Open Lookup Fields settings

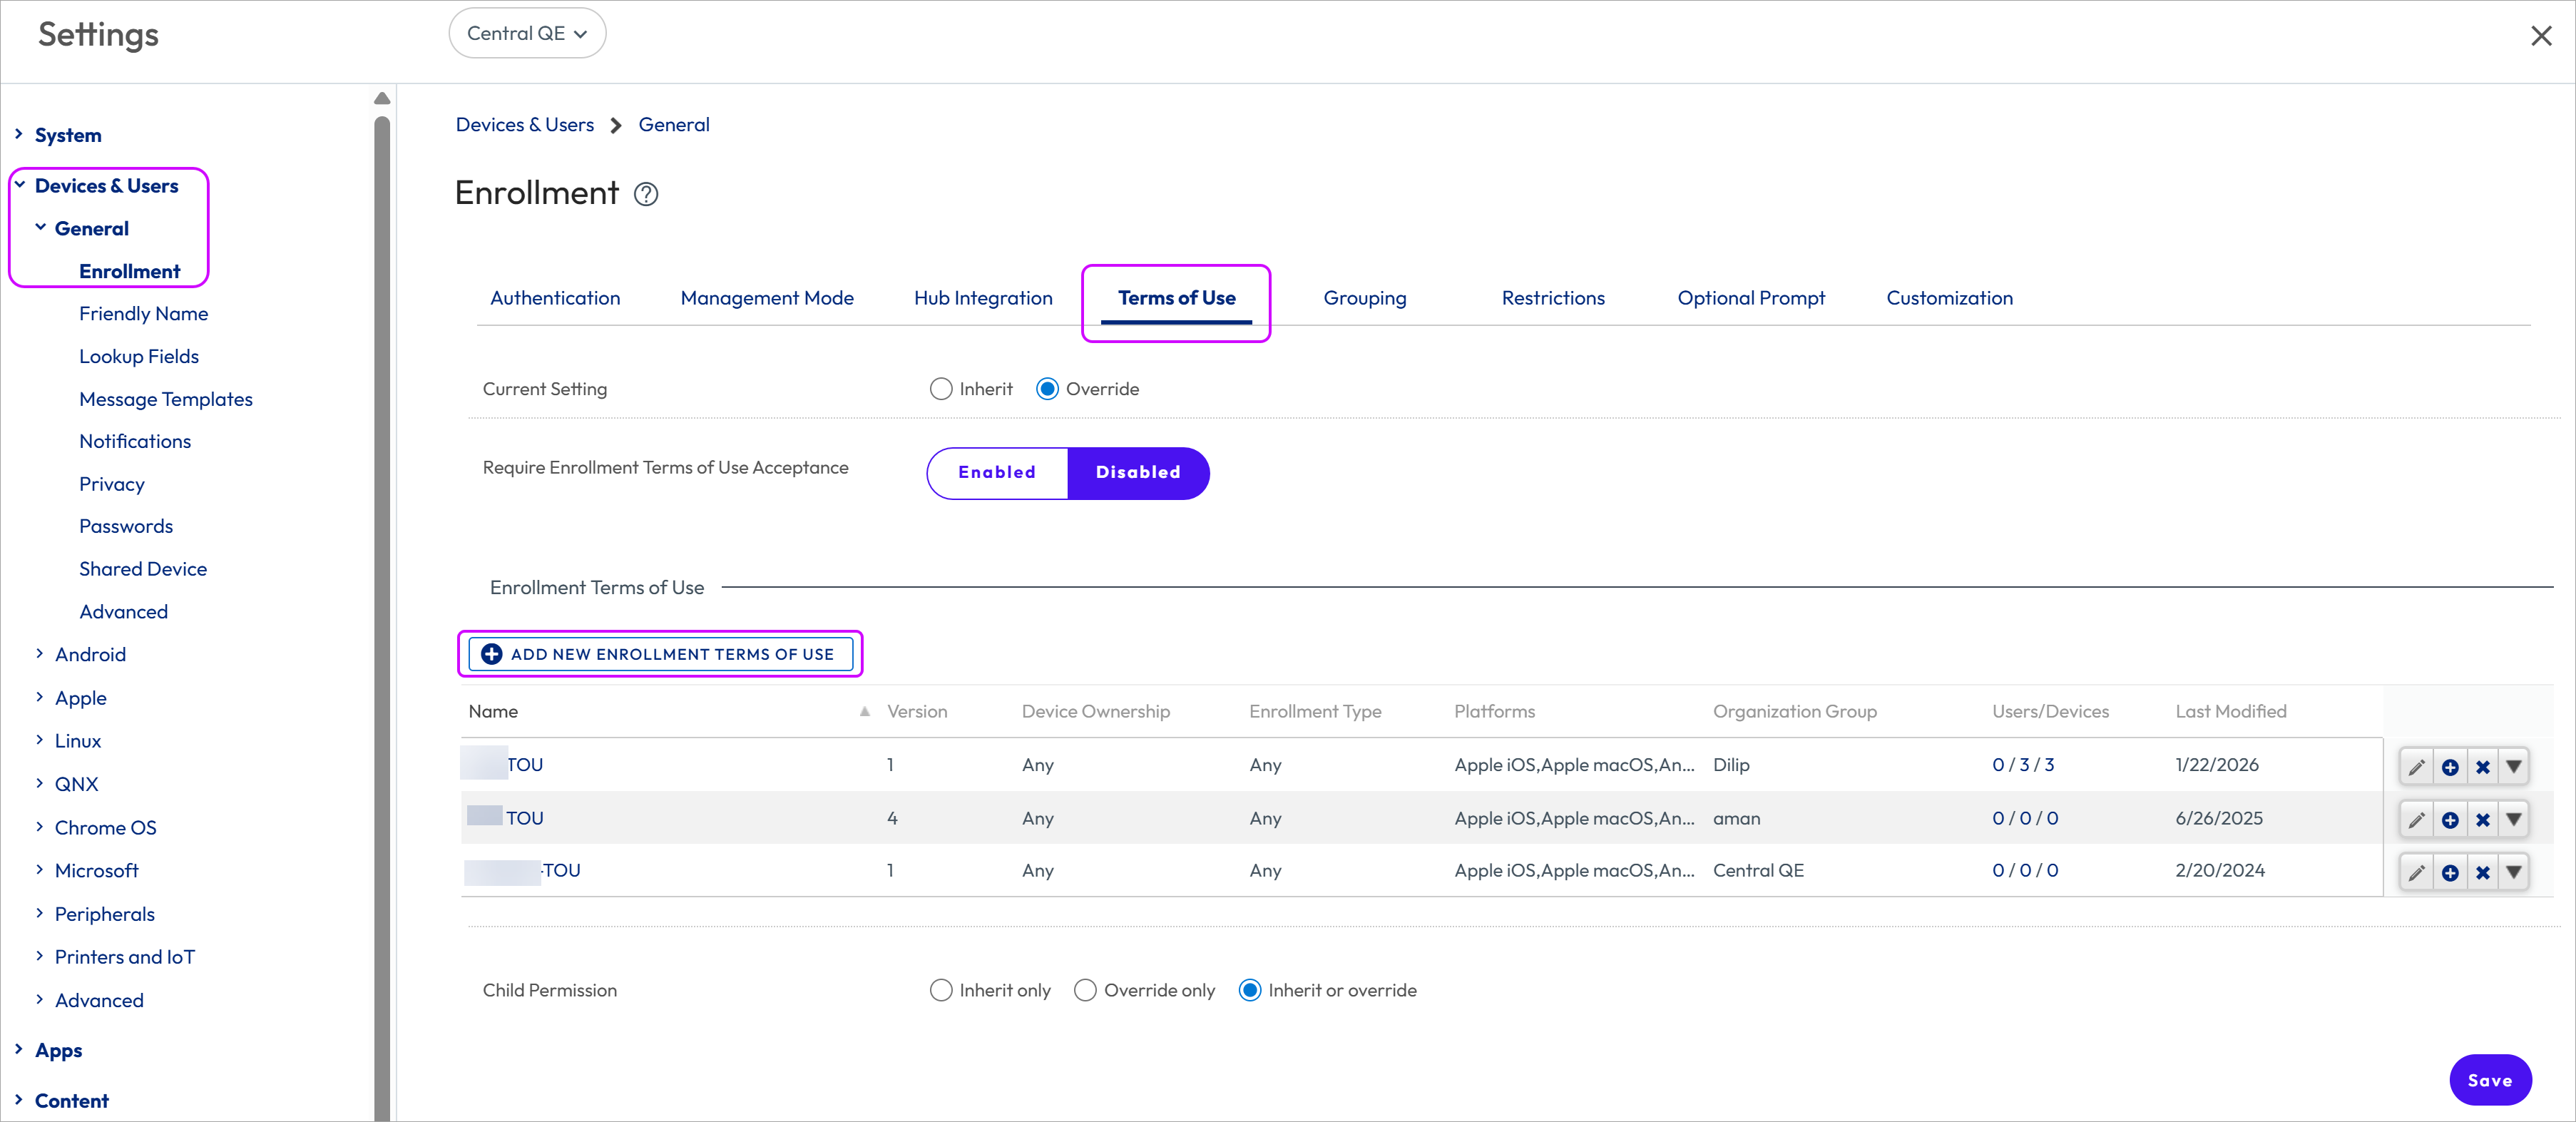(x=139, y=356)
